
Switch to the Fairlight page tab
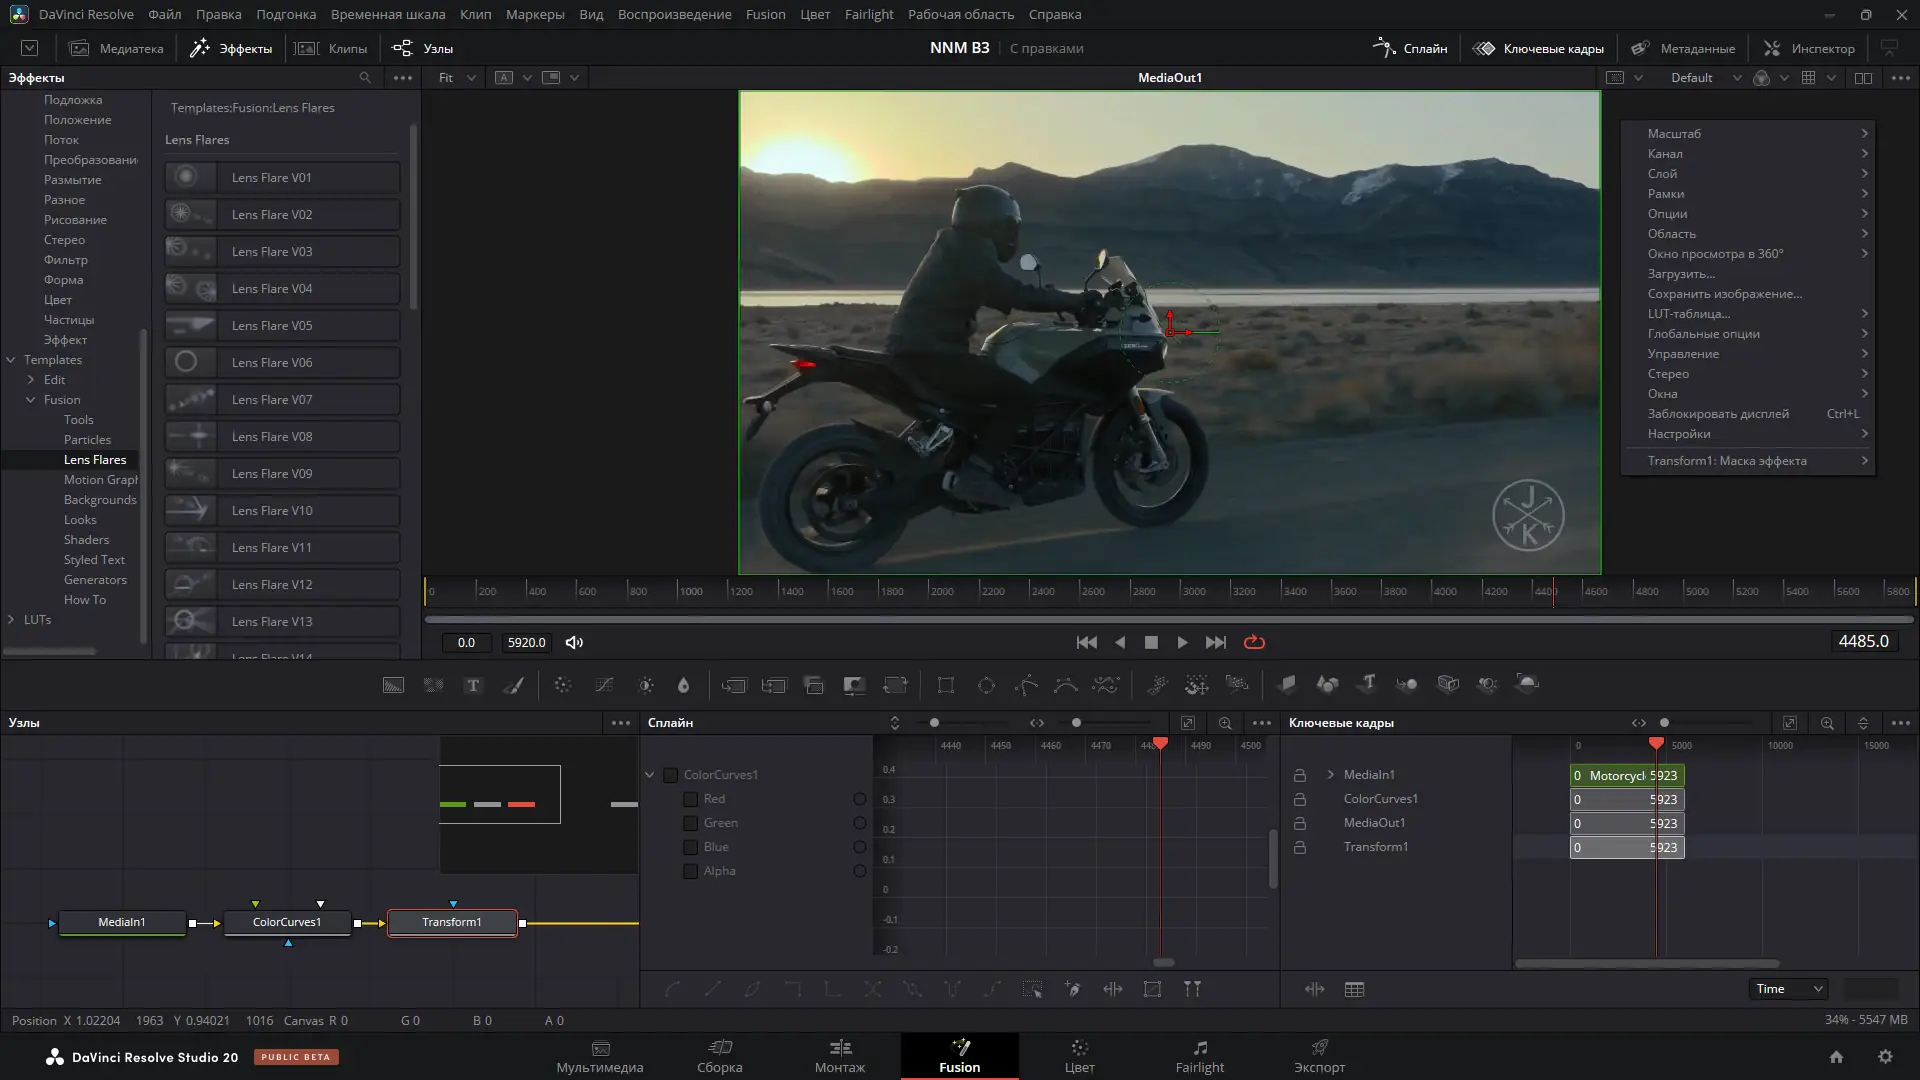pyautogui.click(x=1199, y=1055)
